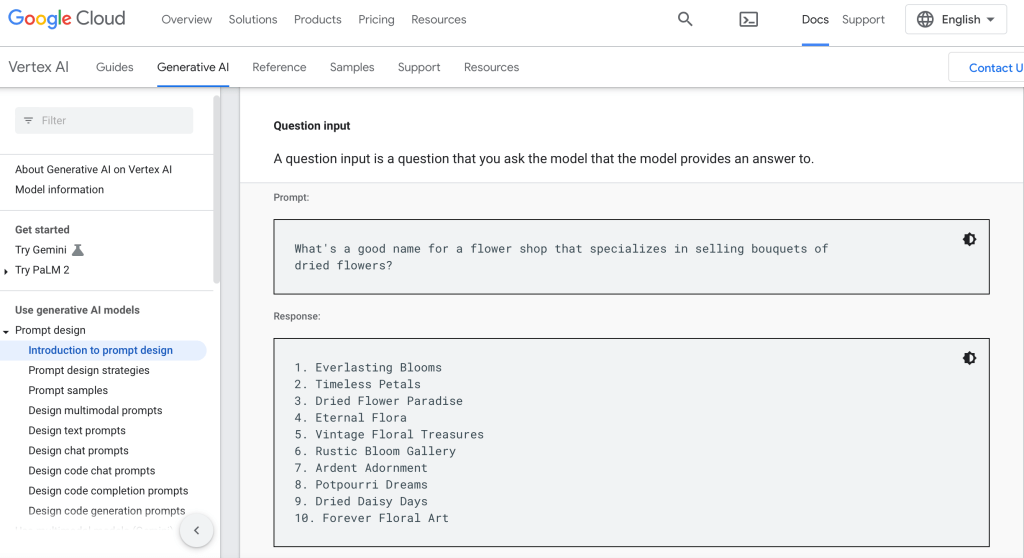Expand the Try PaLM 2 section
This screenshot has width=1024, height=558.
(x=6, y=271)
